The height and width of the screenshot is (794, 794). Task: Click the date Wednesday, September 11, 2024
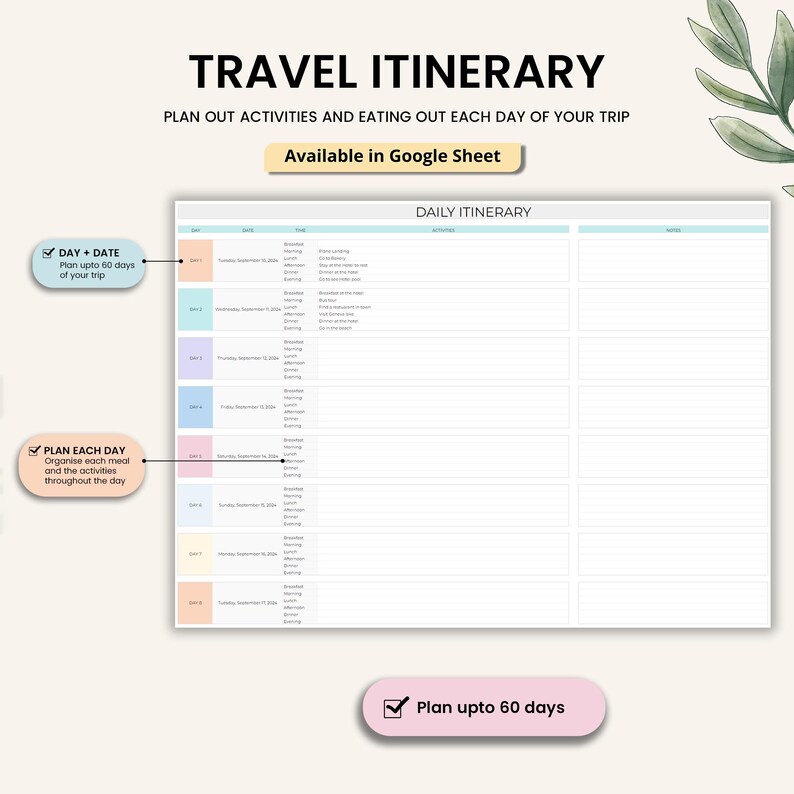pyautogui.click(x=248, y=309)
